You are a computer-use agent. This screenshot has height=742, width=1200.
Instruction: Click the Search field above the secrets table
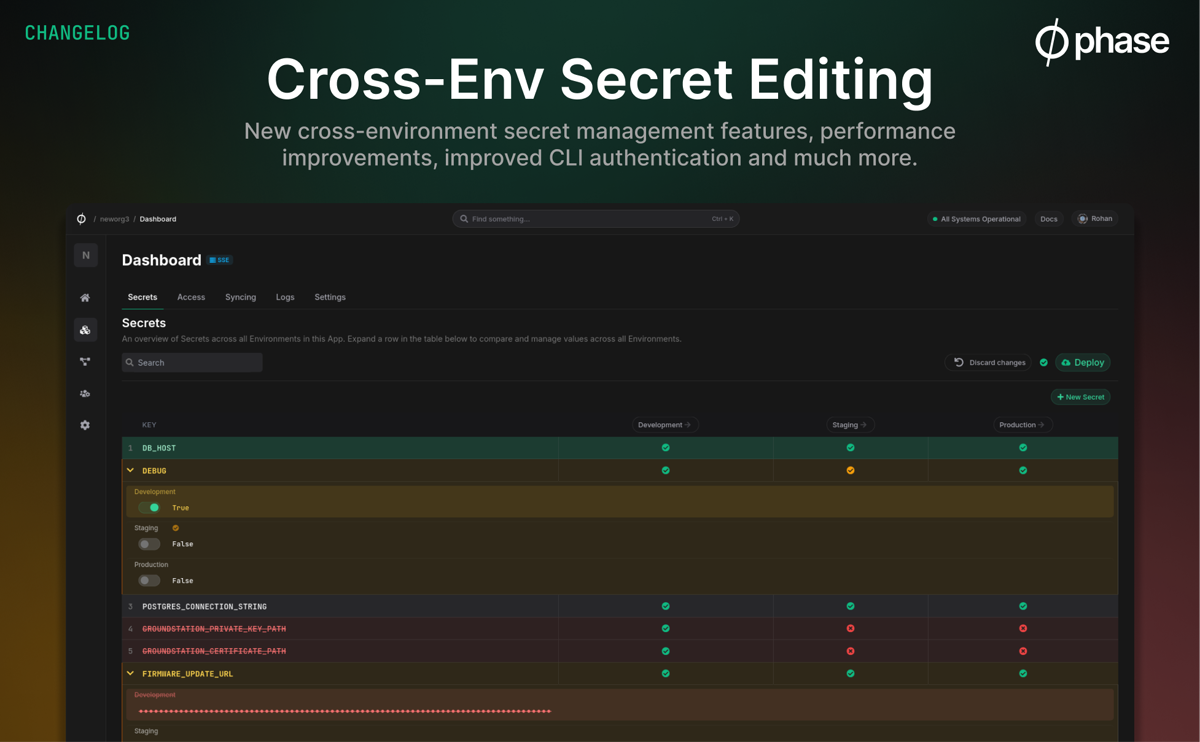tap(191, 362)
